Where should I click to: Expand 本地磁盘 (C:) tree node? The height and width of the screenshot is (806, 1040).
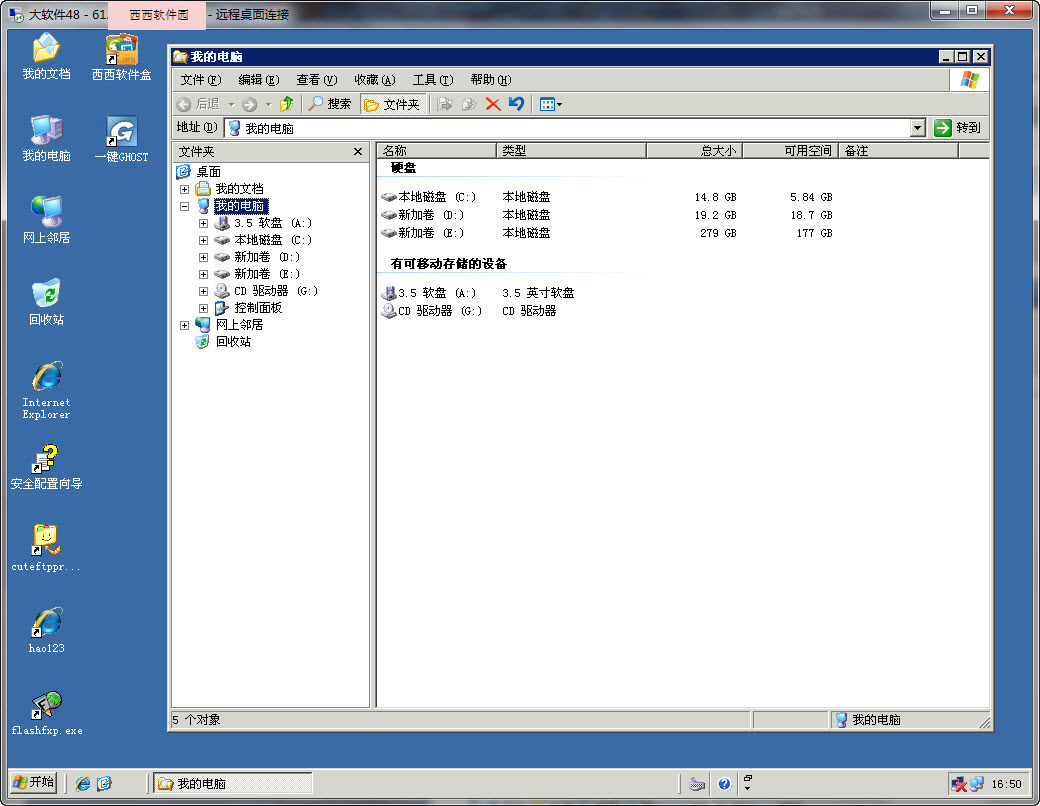tap(204, 240)
